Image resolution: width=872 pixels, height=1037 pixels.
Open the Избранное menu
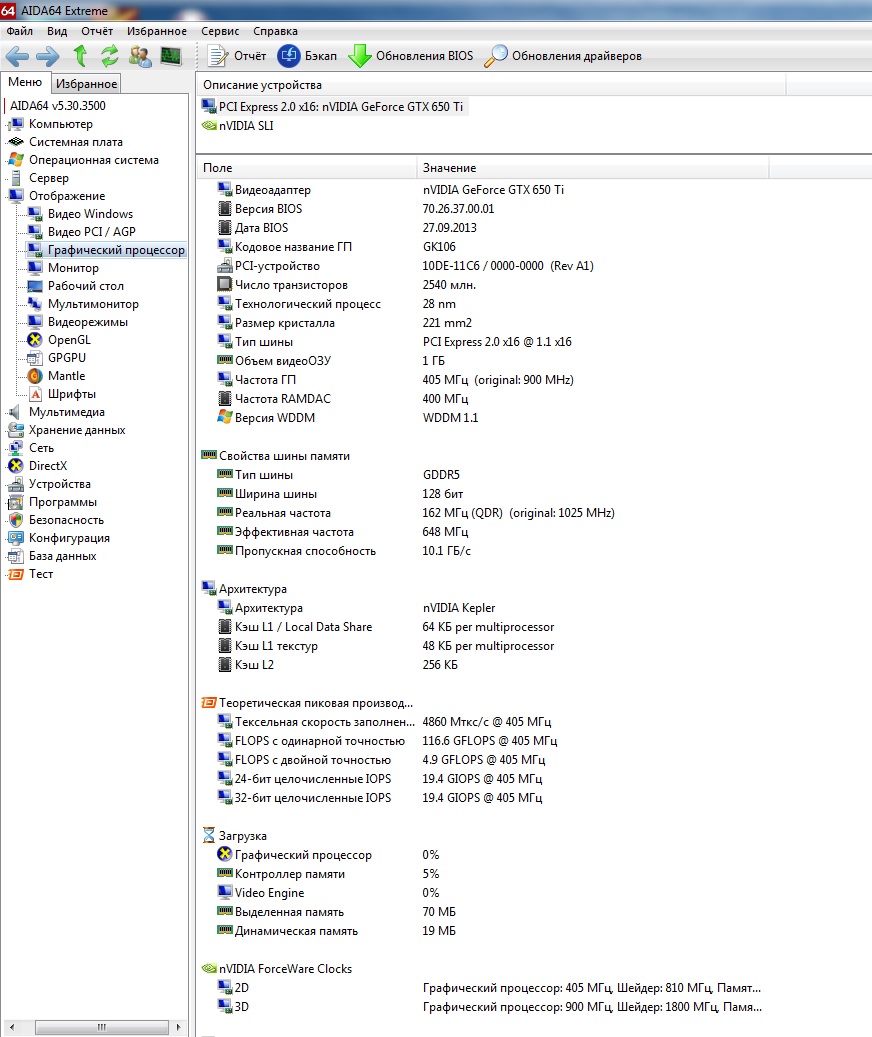tap(157, 31)
